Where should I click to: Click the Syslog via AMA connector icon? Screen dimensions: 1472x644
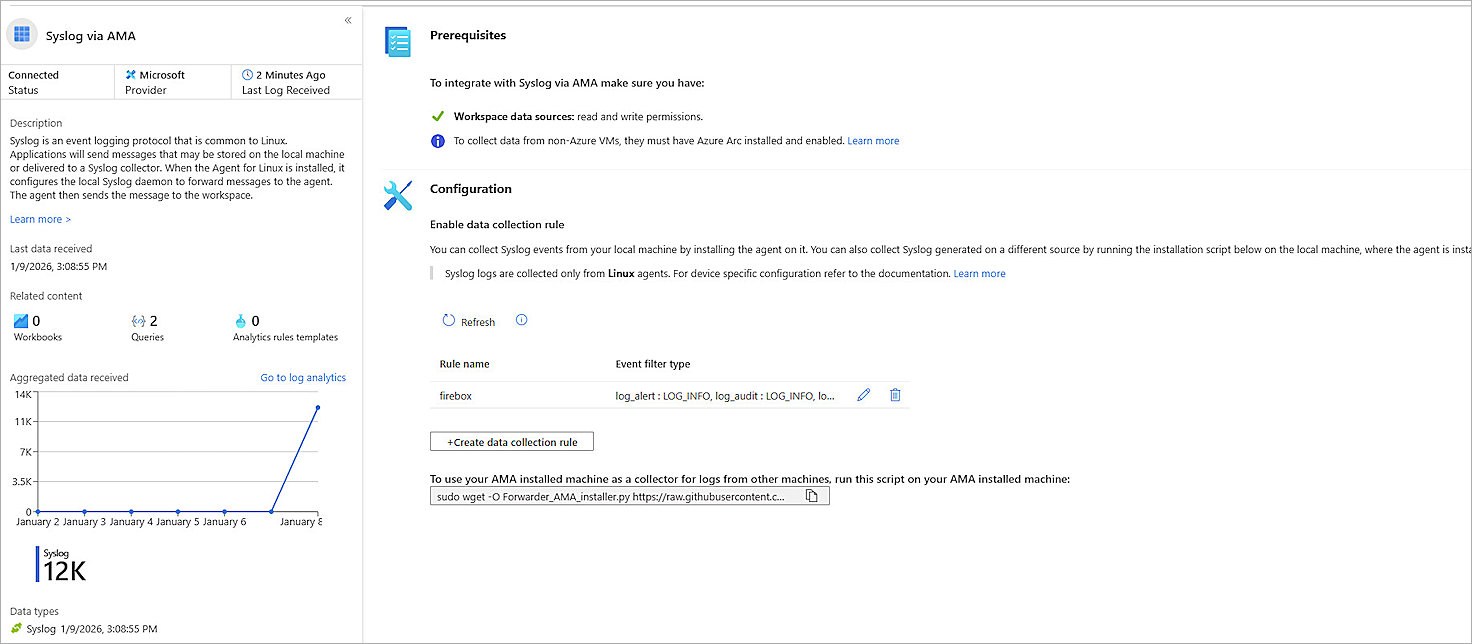coord(22,34)
